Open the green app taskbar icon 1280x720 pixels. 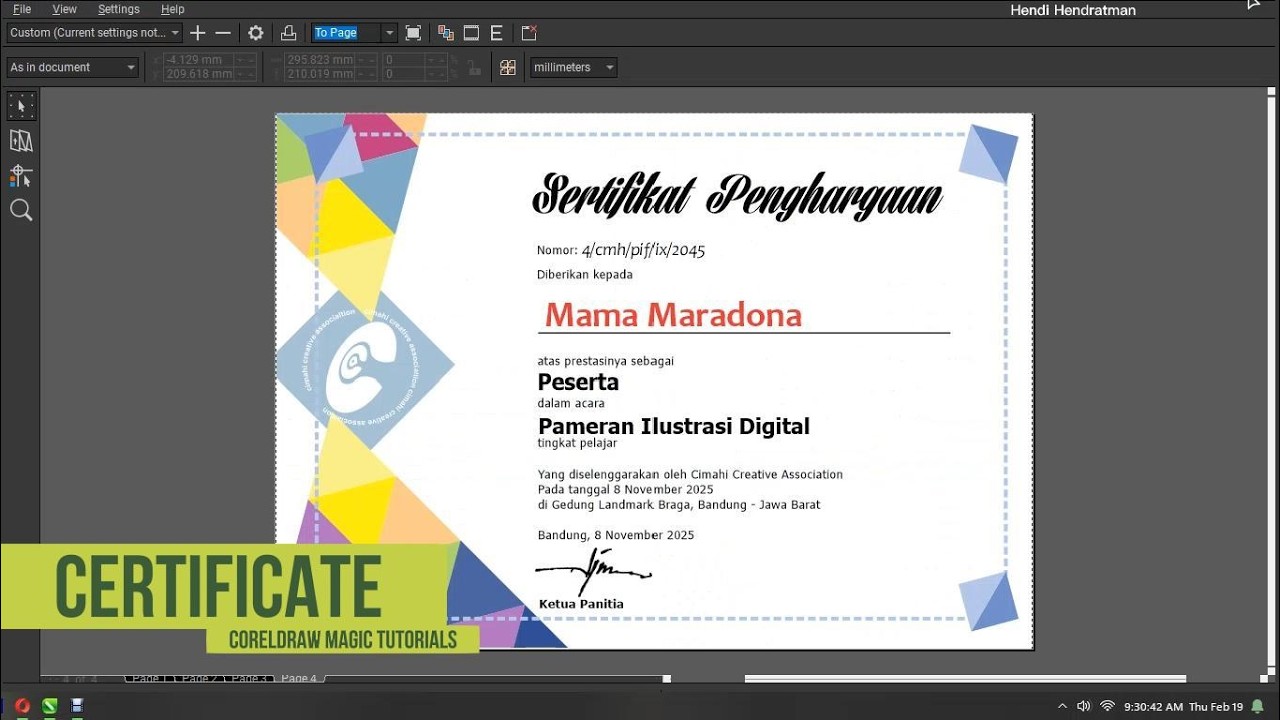pyautogui.click(x=49, y=706)
